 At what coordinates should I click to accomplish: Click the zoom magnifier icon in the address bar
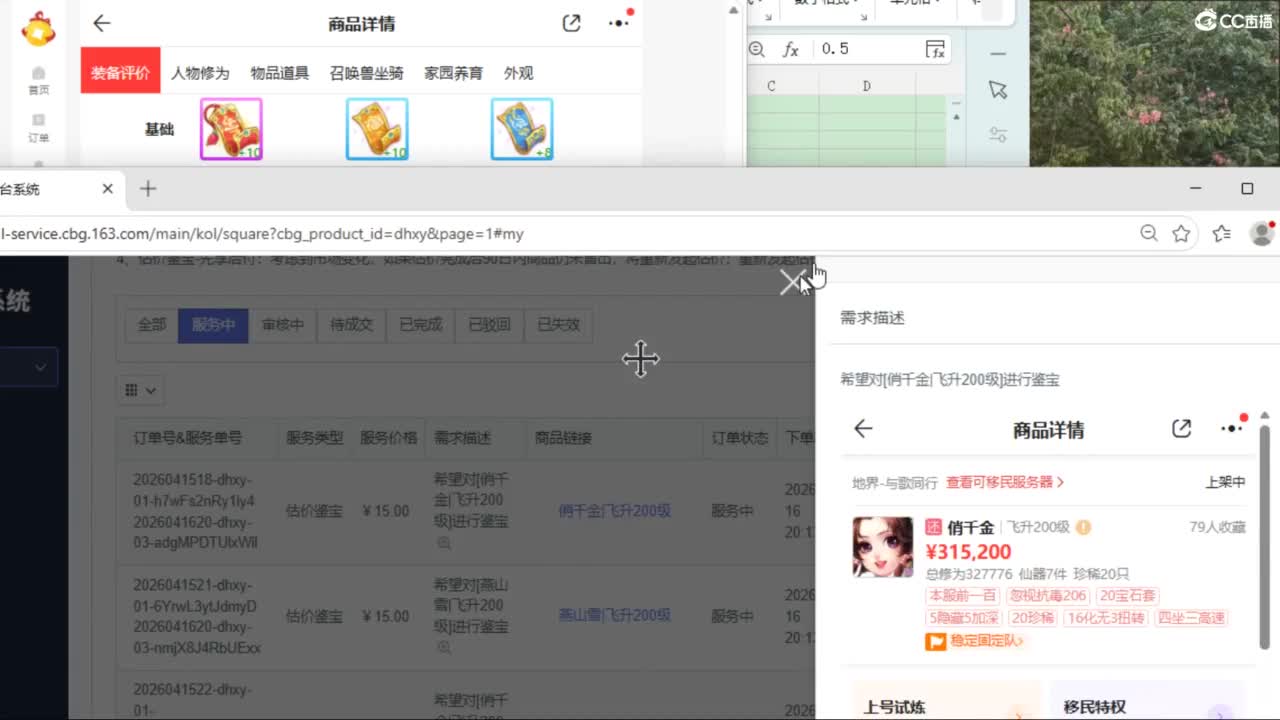(x=1149, y=234)
